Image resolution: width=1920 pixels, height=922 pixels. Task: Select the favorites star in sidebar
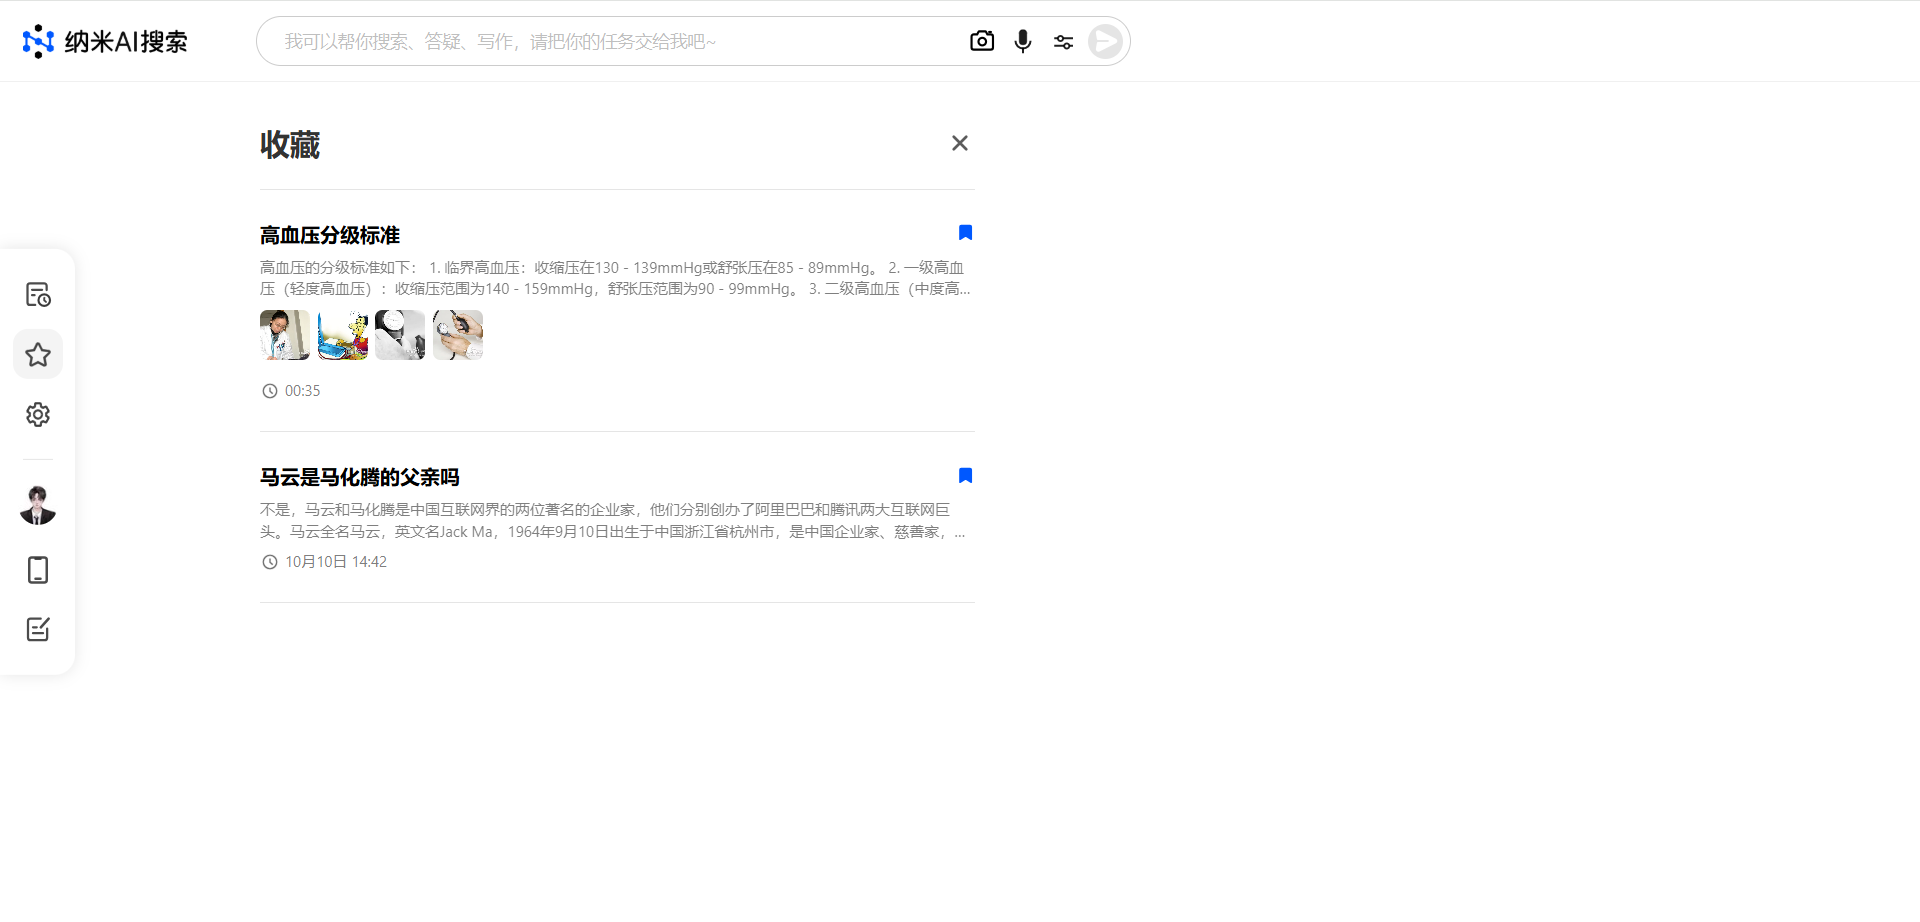tap(38, 354)
